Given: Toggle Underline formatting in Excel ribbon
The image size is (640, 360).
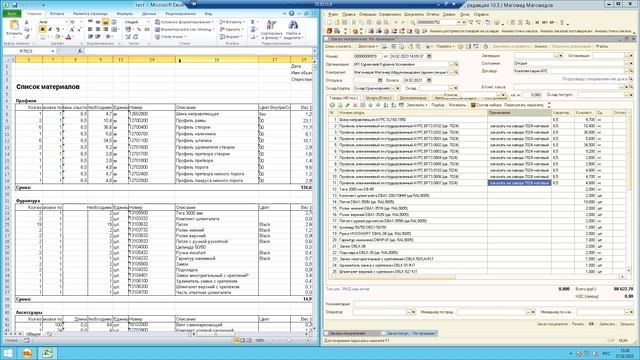Looking at the screenshot, I should pos(58,29).
